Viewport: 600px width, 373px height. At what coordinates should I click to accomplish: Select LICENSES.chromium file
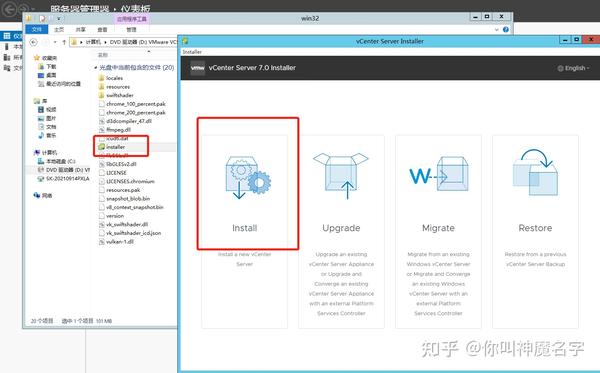[x=127, y=181]
